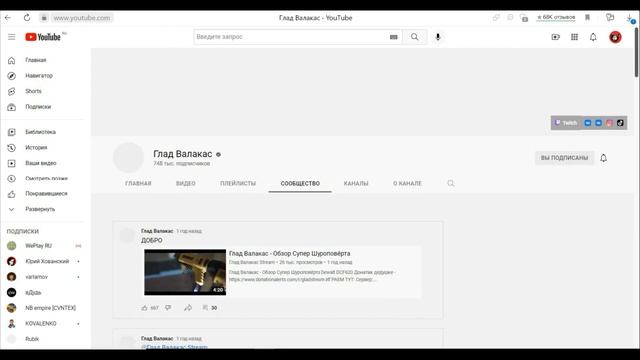Open the account avatar menu

coord(615,37)
